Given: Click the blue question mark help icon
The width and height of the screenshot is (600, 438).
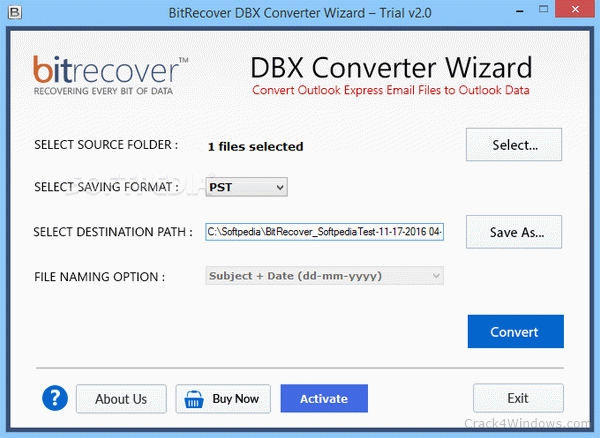Looking at the screenshot, I should (55, 398).
